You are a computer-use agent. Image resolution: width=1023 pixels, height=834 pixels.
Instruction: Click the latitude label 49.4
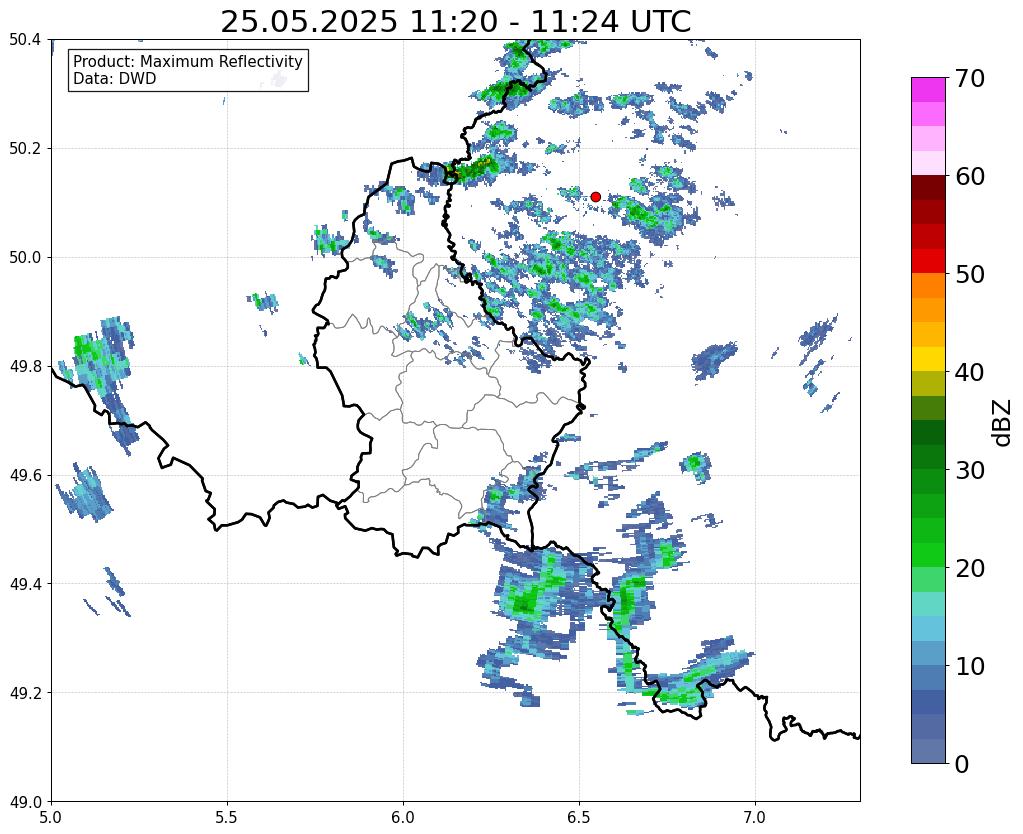25,584
